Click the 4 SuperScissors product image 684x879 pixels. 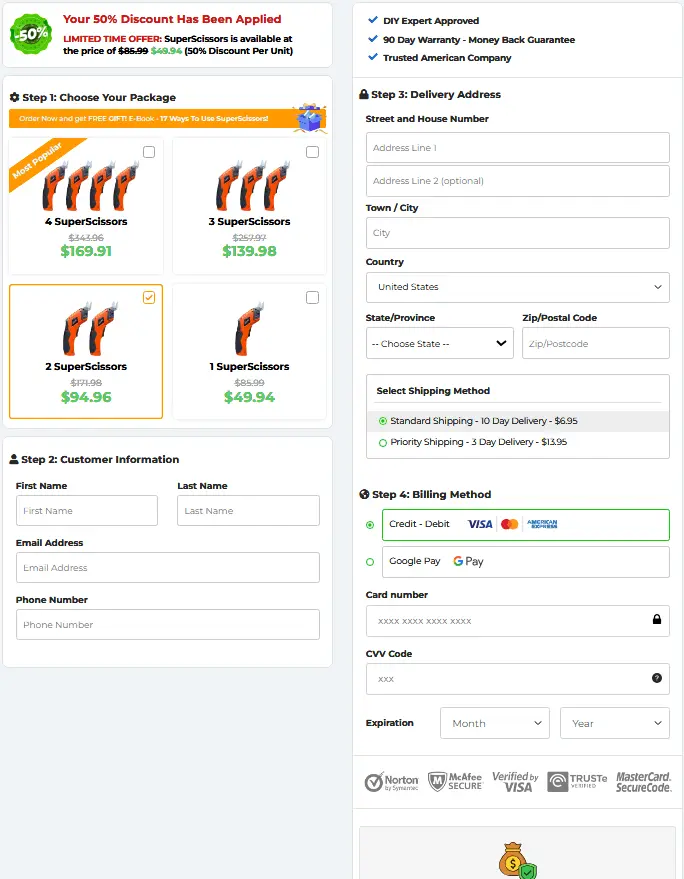coord(90,185)
